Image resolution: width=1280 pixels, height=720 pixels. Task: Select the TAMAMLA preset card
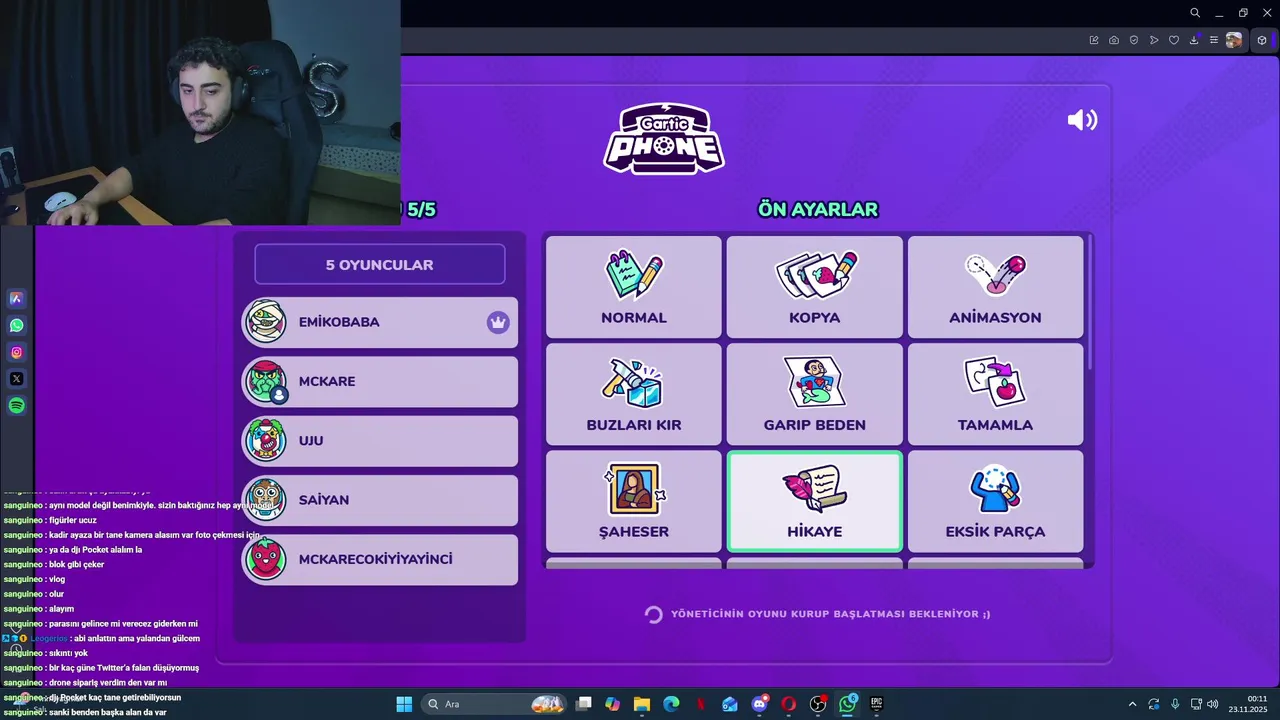click(995, 394)
